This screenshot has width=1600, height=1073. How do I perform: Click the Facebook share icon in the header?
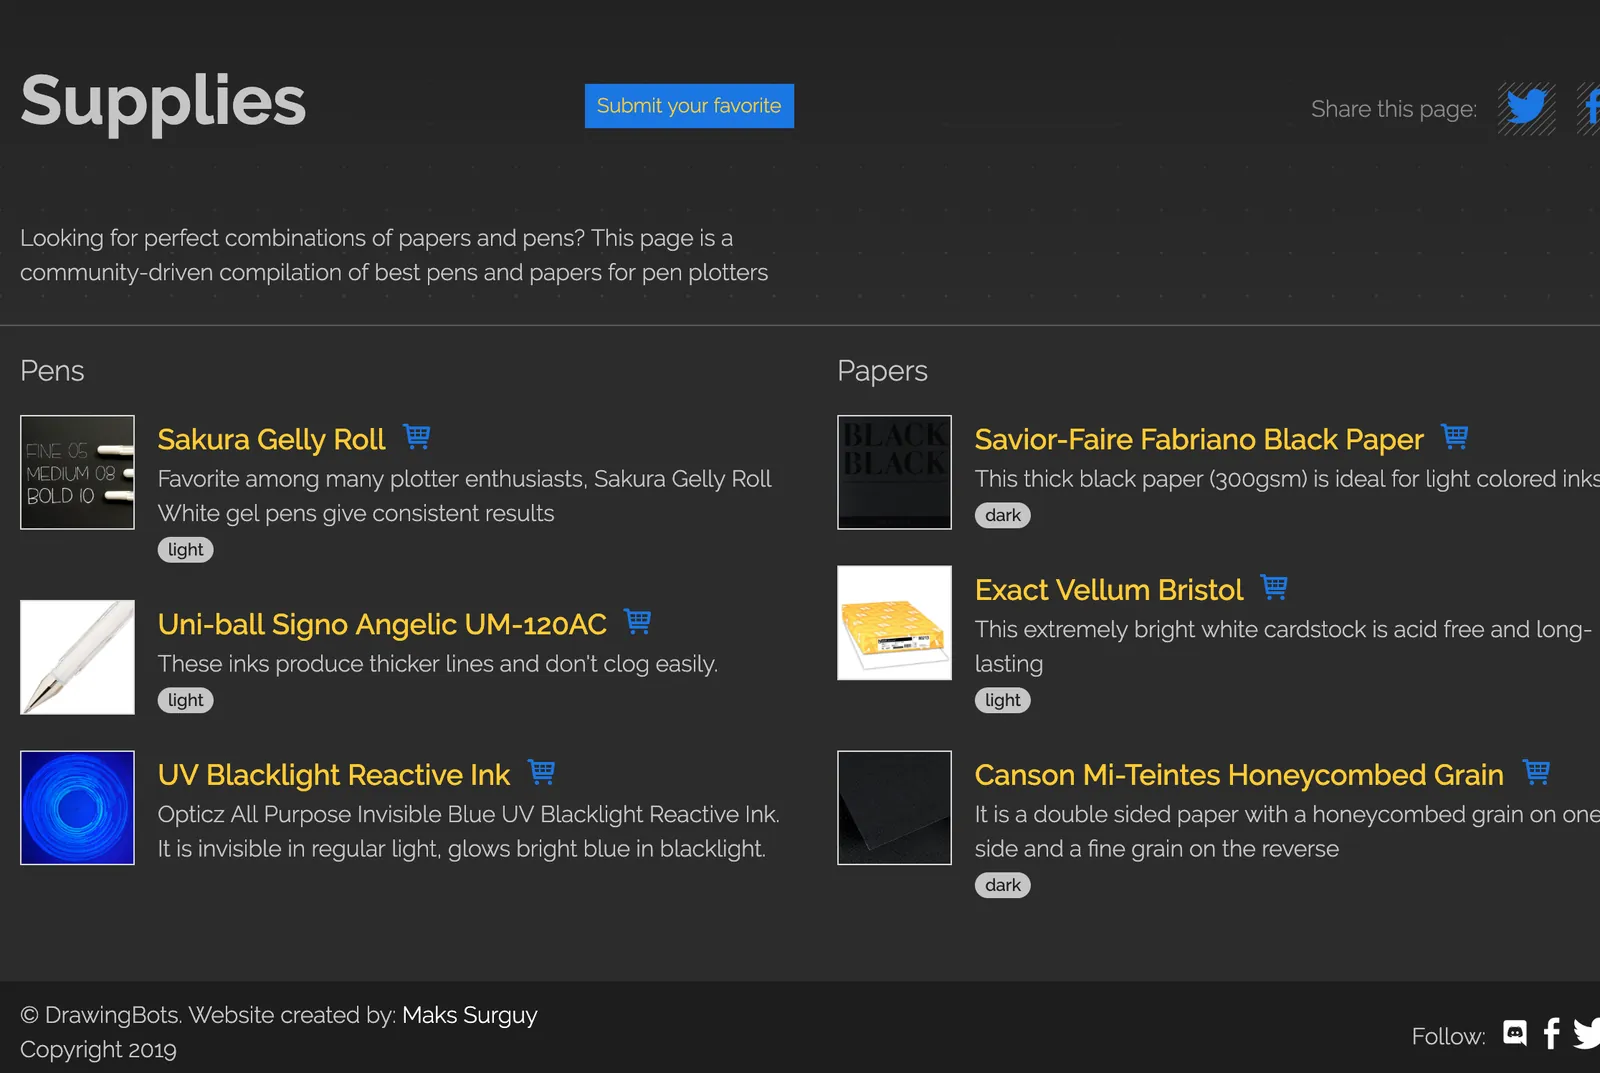(1589, 108)
